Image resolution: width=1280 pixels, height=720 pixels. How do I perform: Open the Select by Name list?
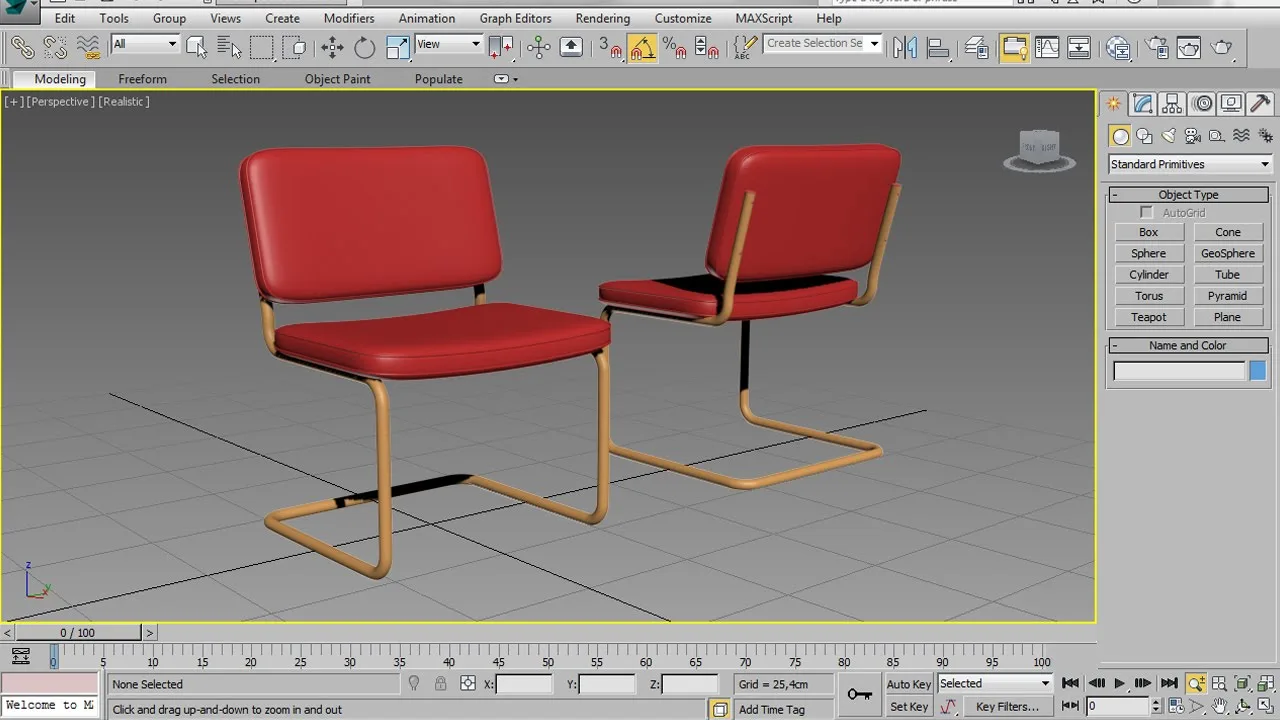tap(229, 47)
